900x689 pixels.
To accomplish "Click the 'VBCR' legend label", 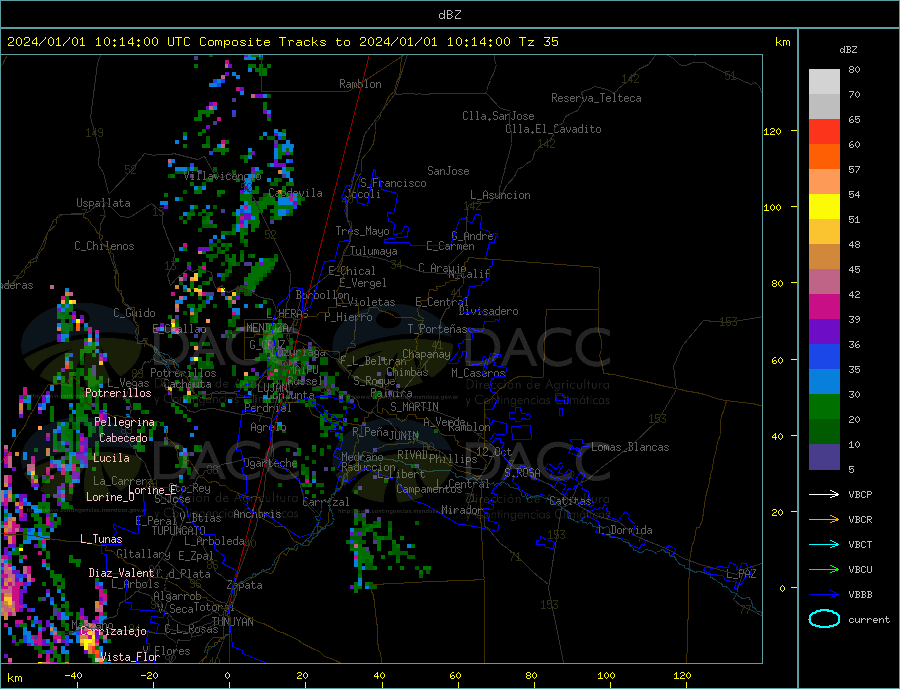I will (860, 520).
